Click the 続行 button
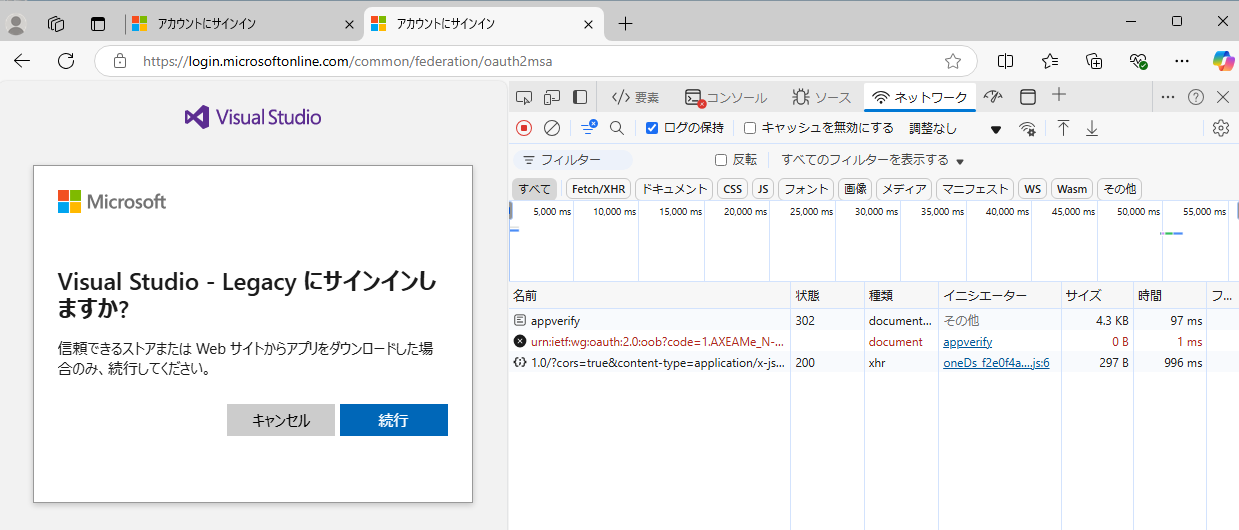Viewport: 1239px width, 530px height. point(394,420)
